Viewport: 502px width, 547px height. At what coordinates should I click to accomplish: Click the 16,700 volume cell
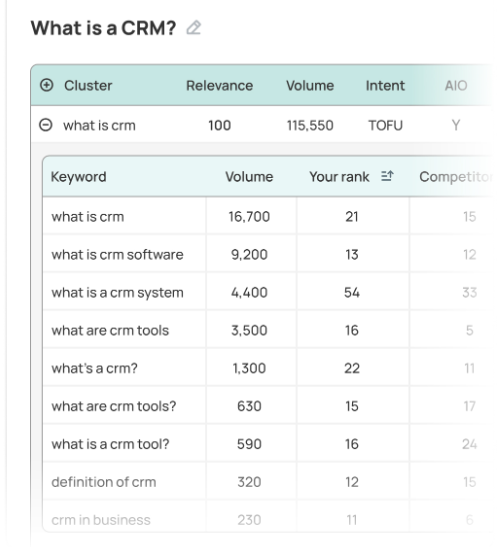[249, 217]
